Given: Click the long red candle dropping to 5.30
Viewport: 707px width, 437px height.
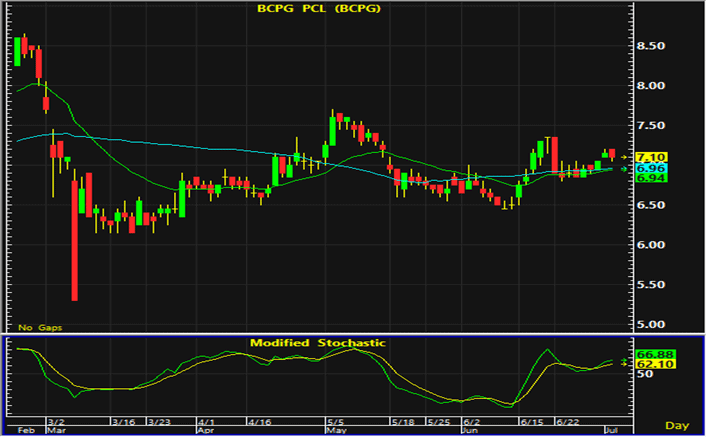Looking at the screenshot, I should tap(74, 240).
